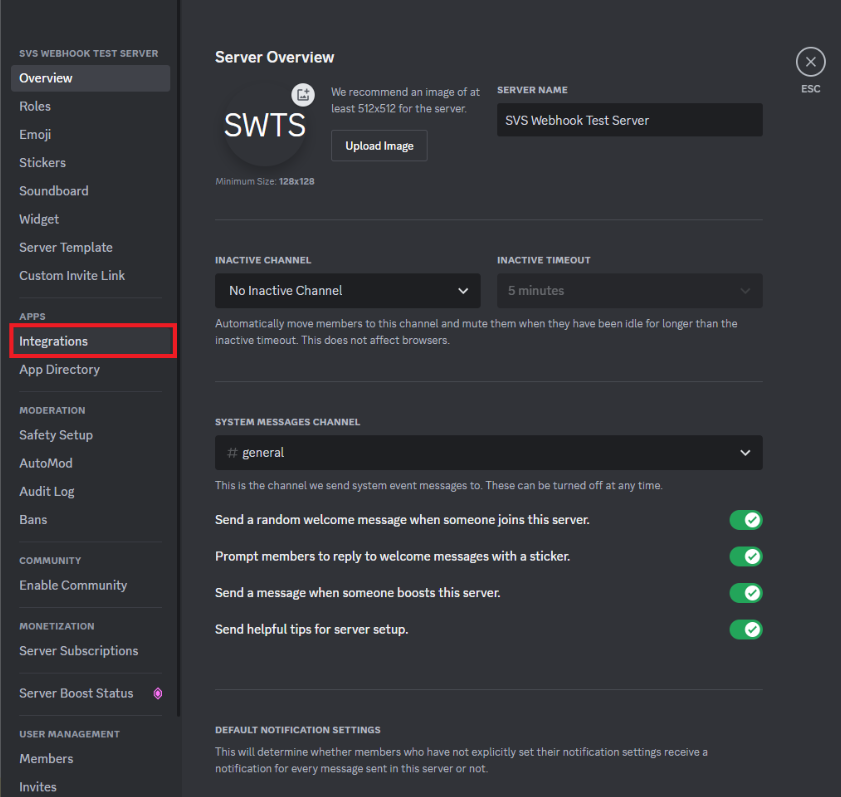The height and width of the screenshot is (797, 841).
Task: Click the camera icon on the SWTS server avatar
Action: tap(303, 94)
